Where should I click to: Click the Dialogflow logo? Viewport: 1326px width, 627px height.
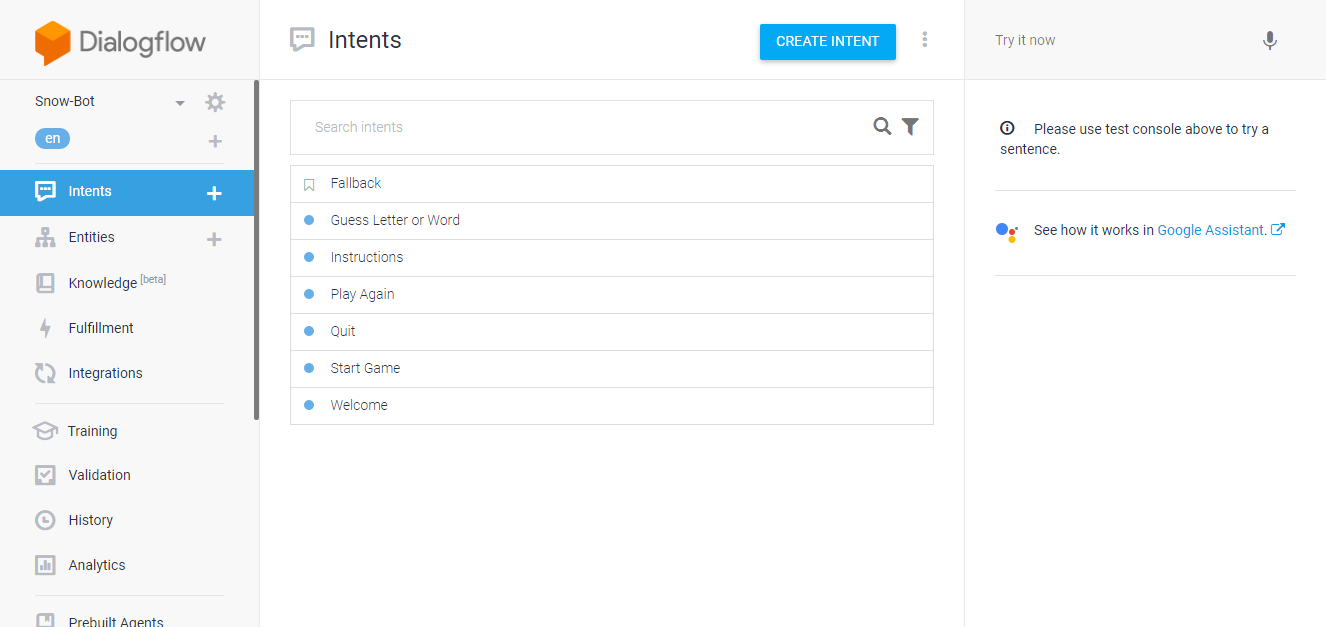click(x=120, y=42)
